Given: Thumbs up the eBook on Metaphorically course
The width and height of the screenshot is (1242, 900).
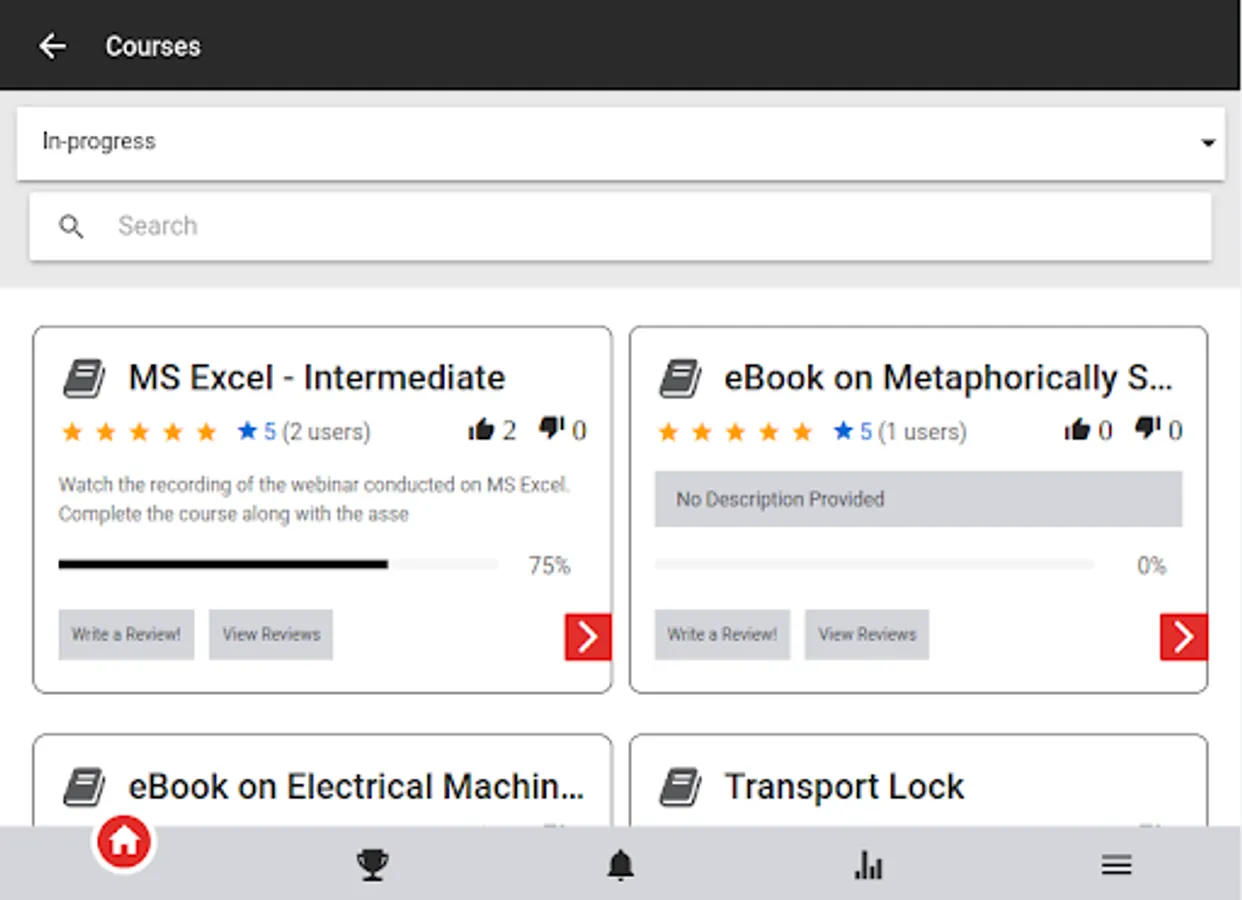Looking at the screenshot, I should pos(1077,430).
